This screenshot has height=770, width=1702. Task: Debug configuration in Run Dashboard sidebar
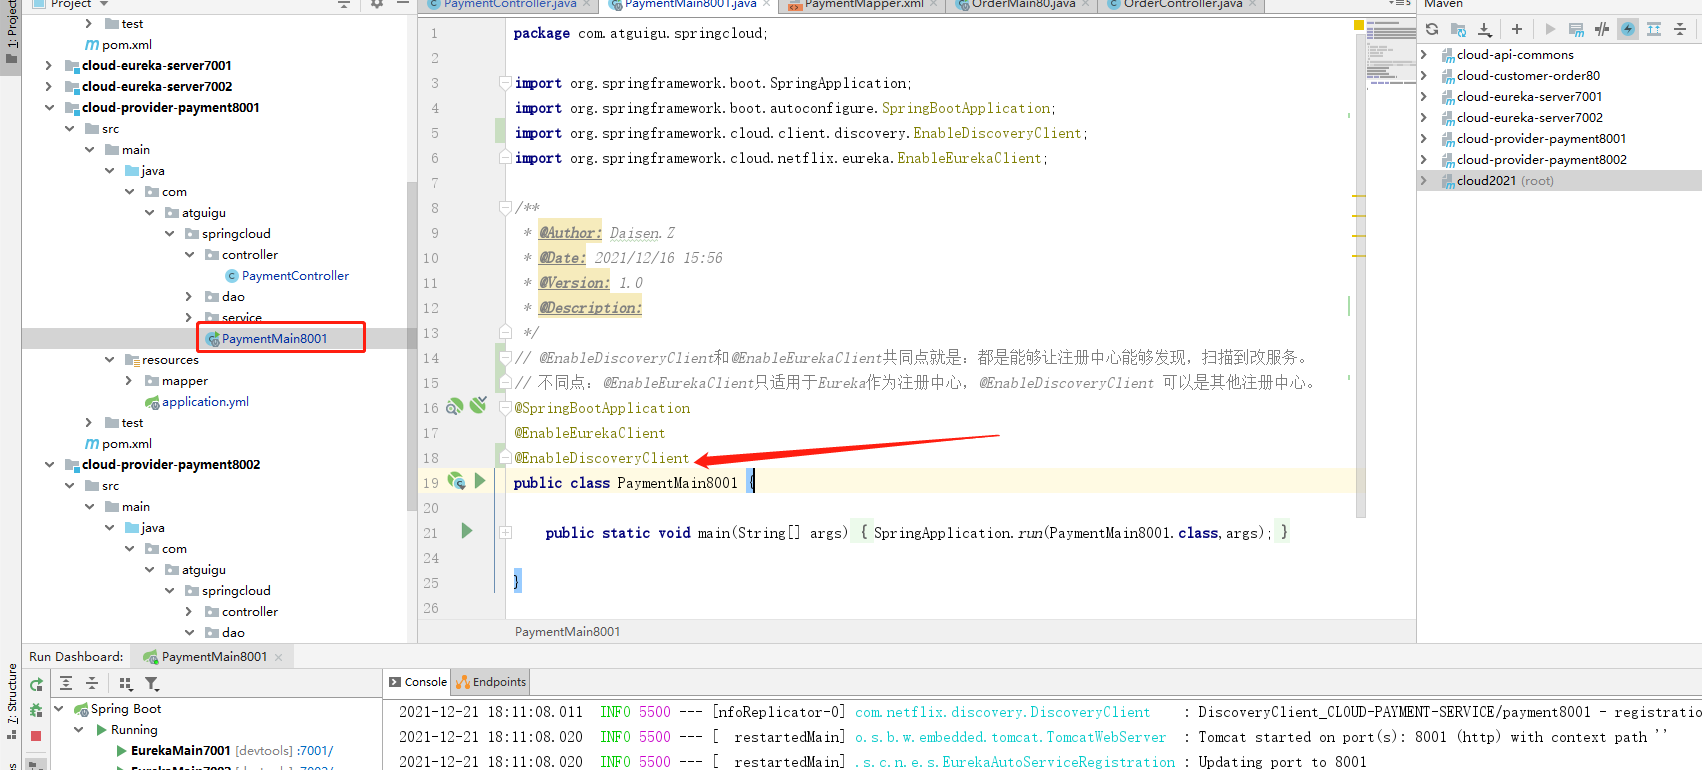[x=36, y=710]
